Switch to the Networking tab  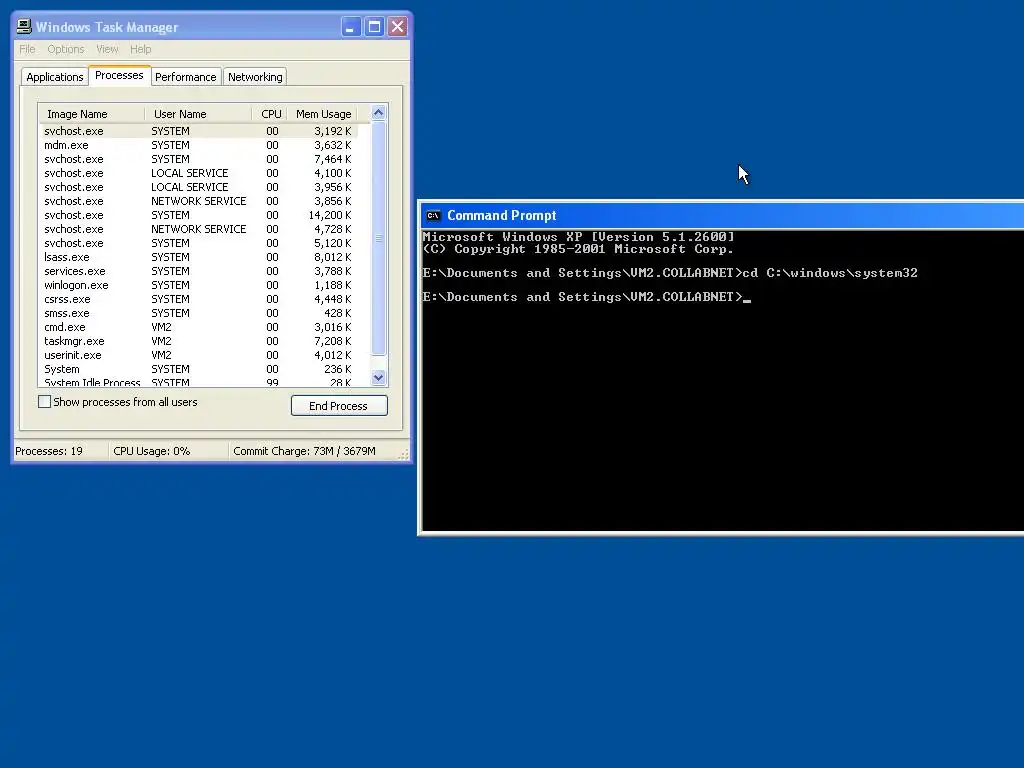click(x=255, y=77)
